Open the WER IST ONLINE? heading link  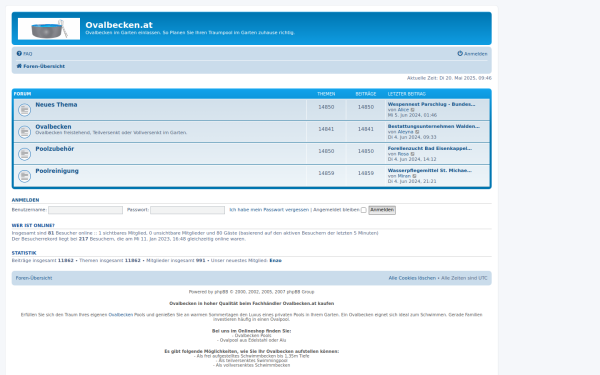coord(33,226)
